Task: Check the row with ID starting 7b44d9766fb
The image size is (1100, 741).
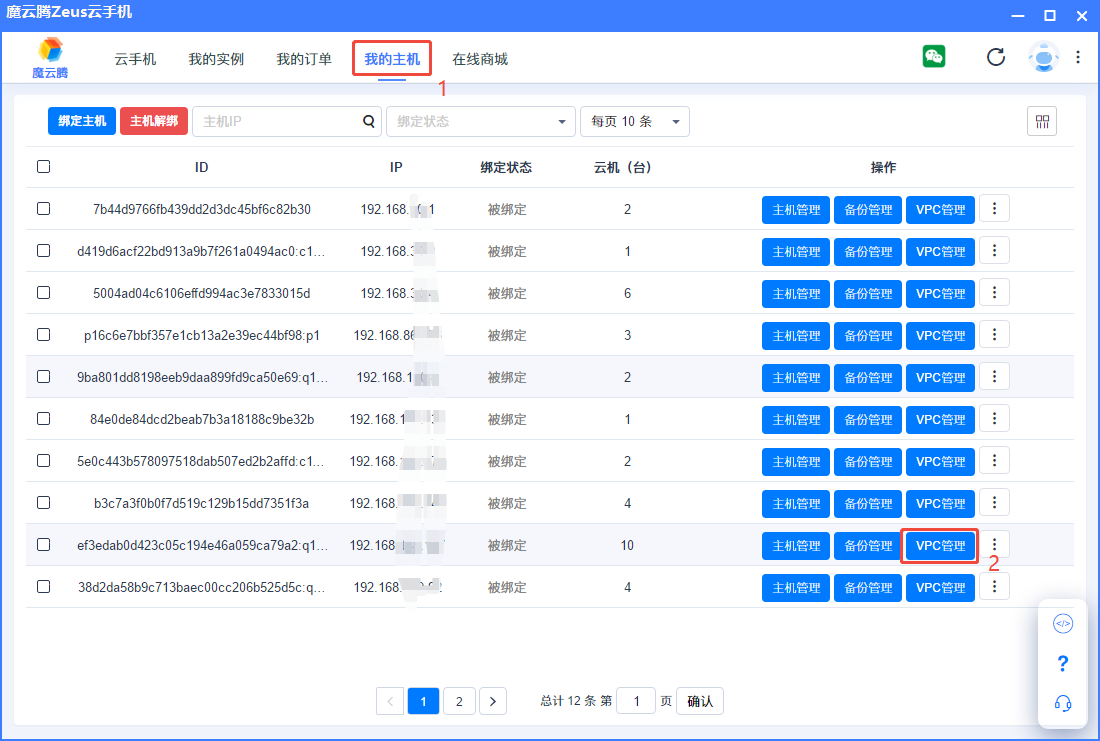Action: tap(43, 209)
